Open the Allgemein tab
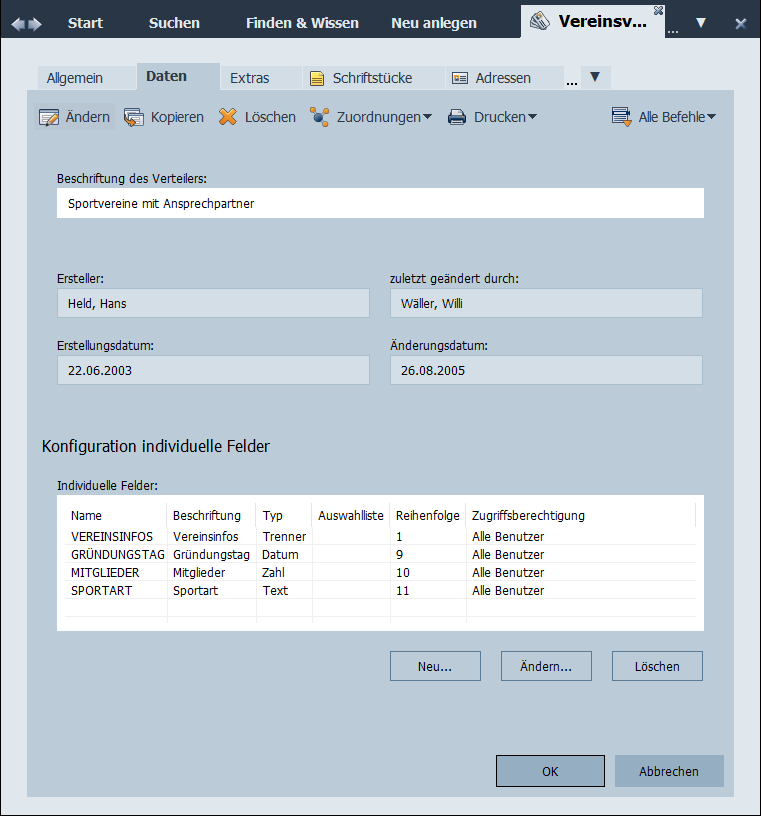This screenshot has width=761, height=816. (x=75, y=77)
